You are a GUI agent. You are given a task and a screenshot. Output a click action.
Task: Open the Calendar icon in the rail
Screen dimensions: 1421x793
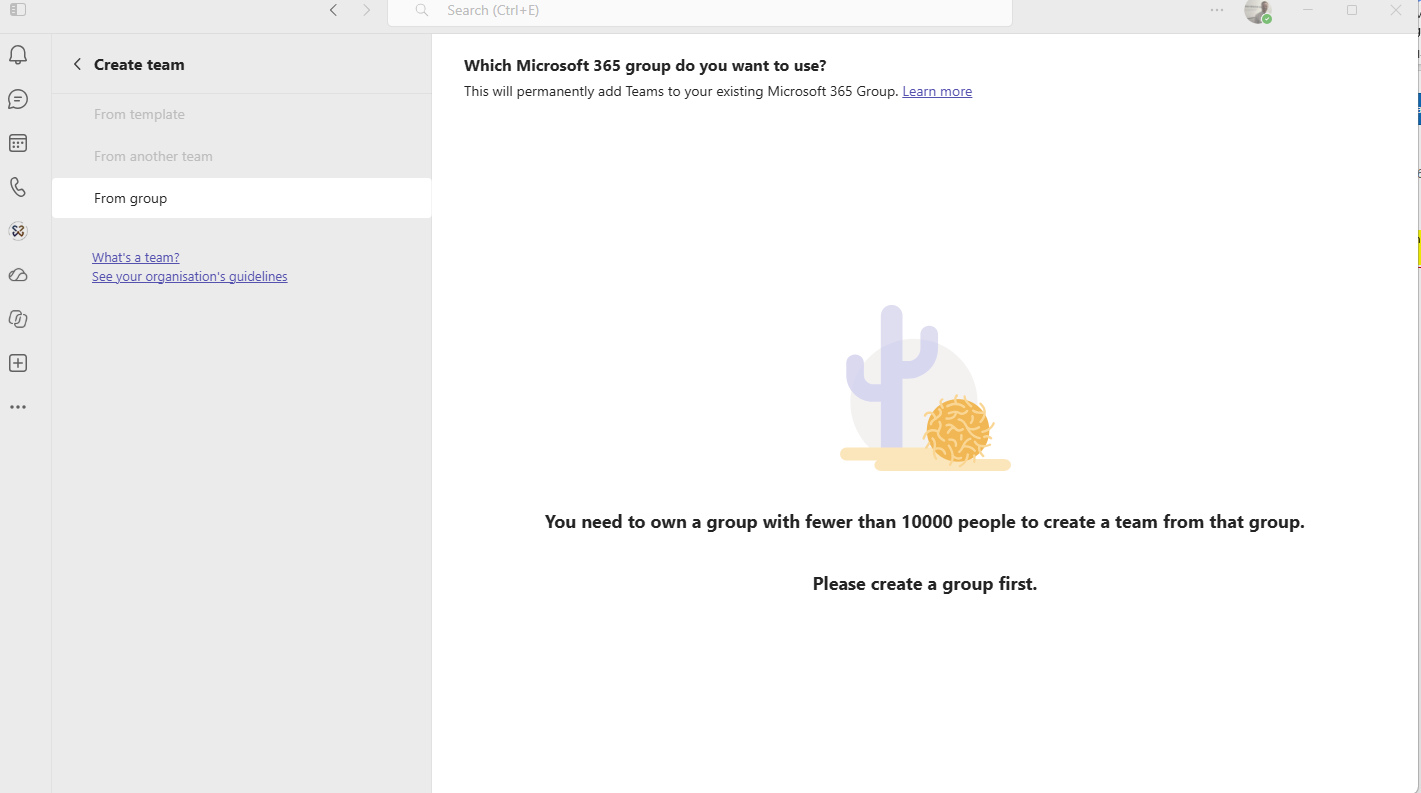point(18,143)
